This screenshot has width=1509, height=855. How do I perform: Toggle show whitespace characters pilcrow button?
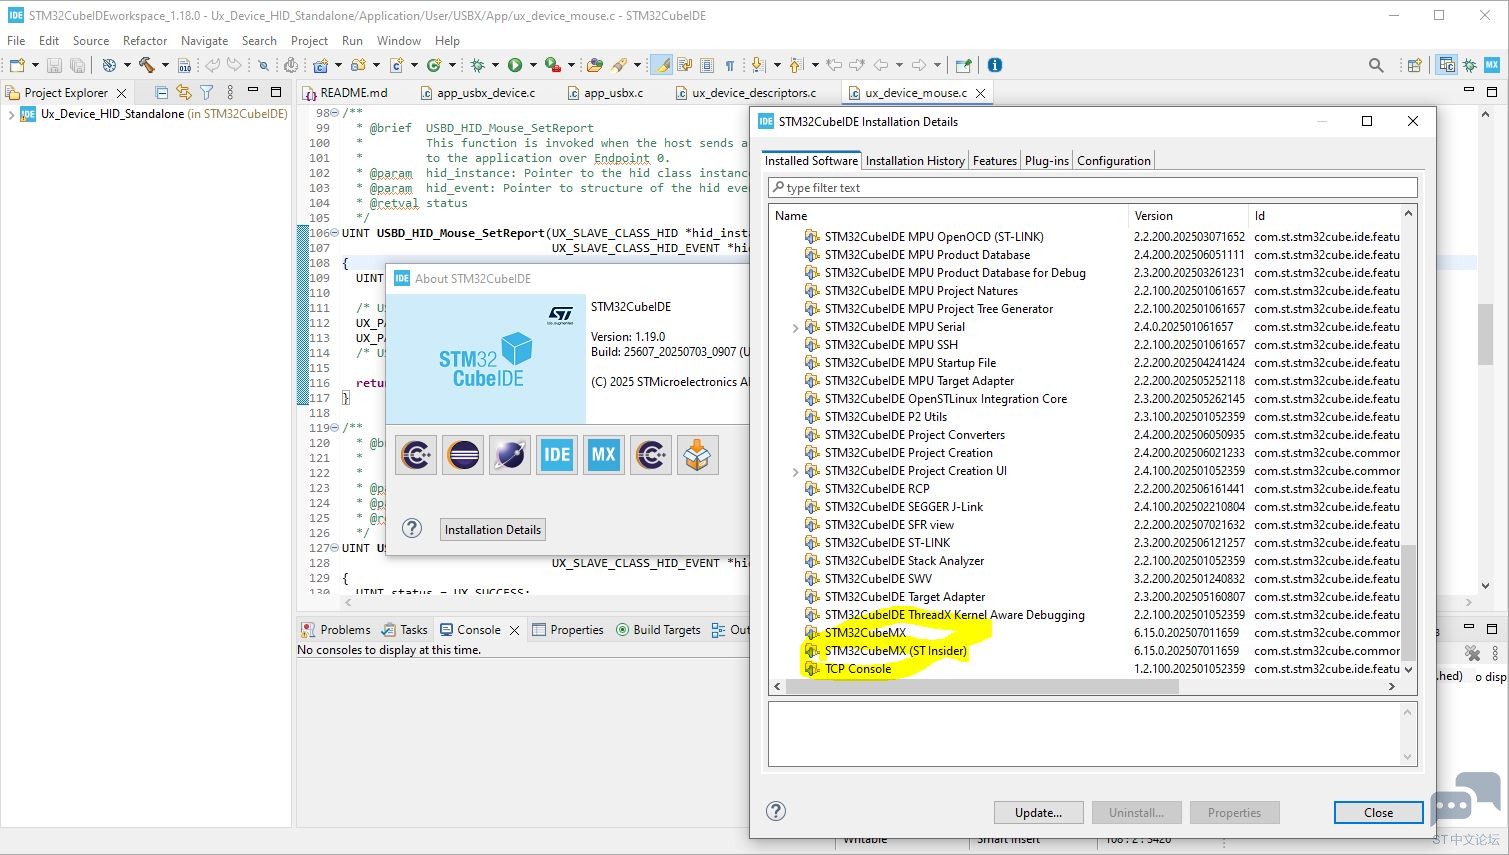click(730, 65)
